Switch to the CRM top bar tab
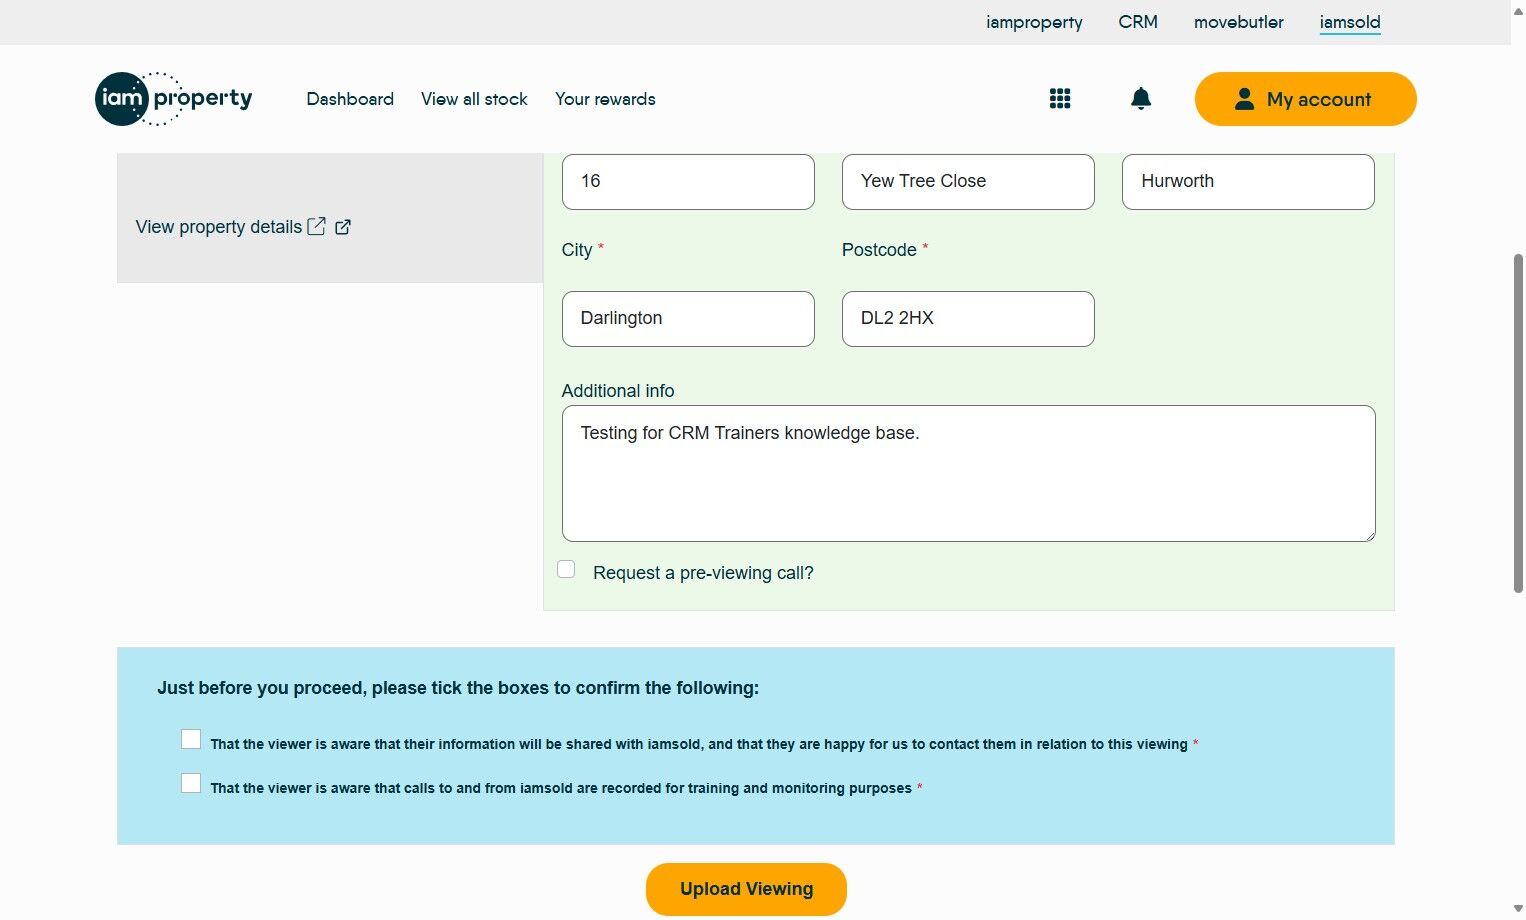 (x=1137, y=22)
